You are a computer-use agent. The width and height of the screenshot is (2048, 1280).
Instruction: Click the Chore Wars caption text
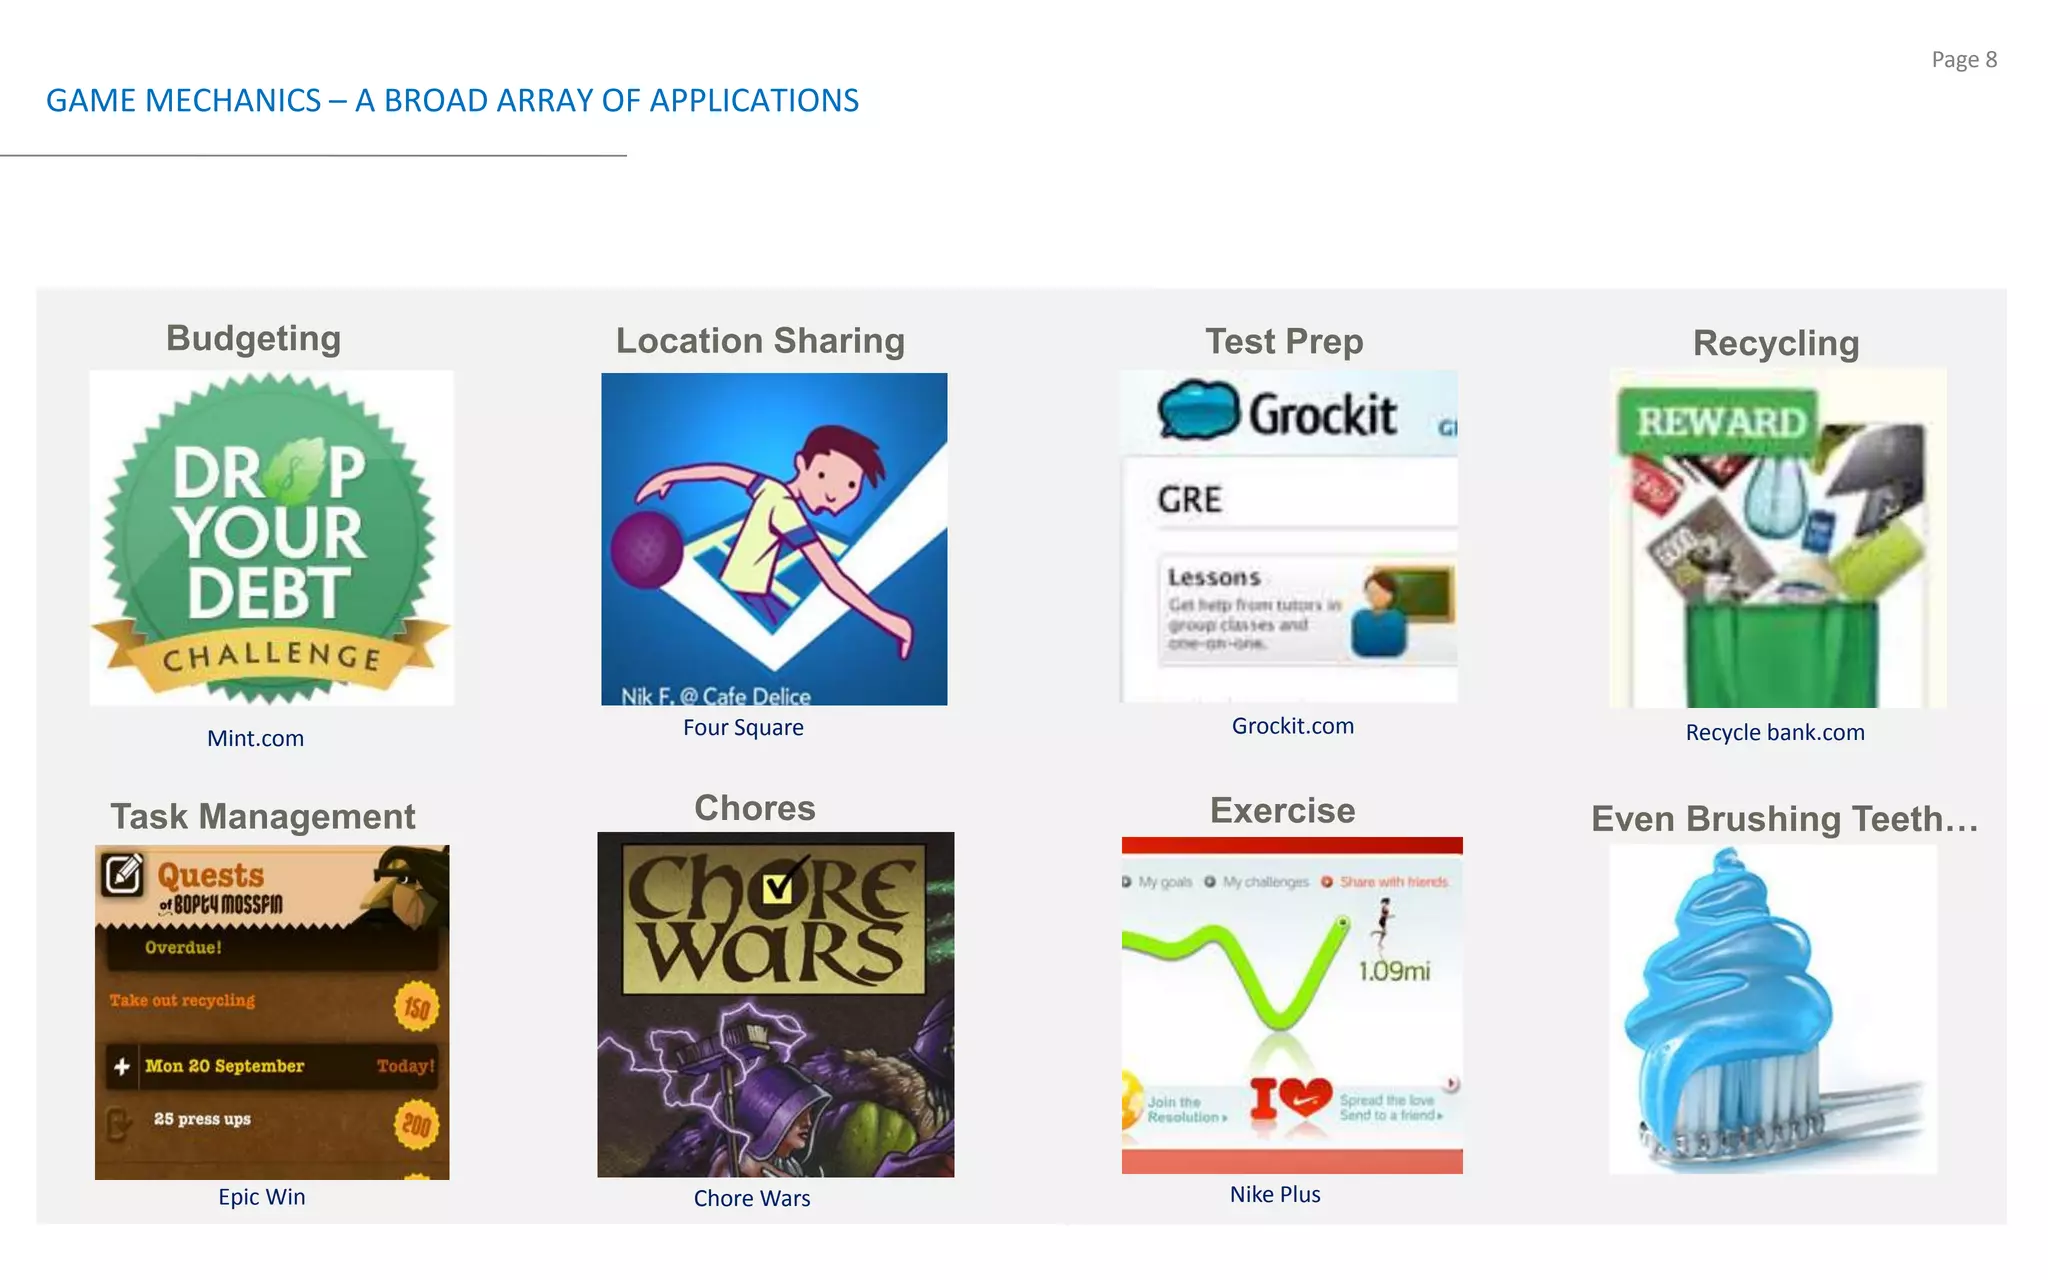[x=752, y=1198]
